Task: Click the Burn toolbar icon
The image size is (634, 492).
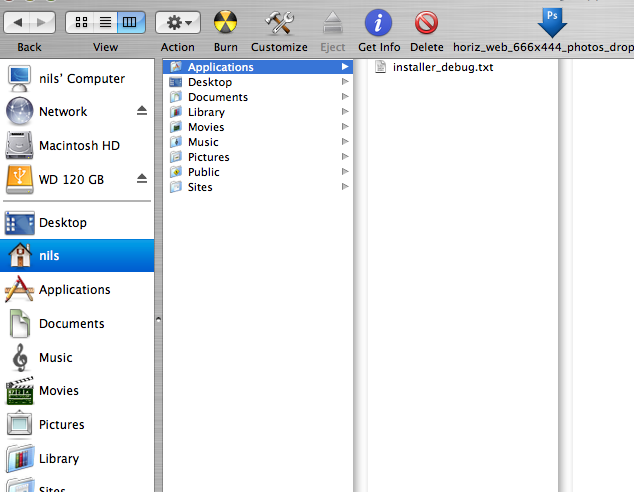Action: 225,22
